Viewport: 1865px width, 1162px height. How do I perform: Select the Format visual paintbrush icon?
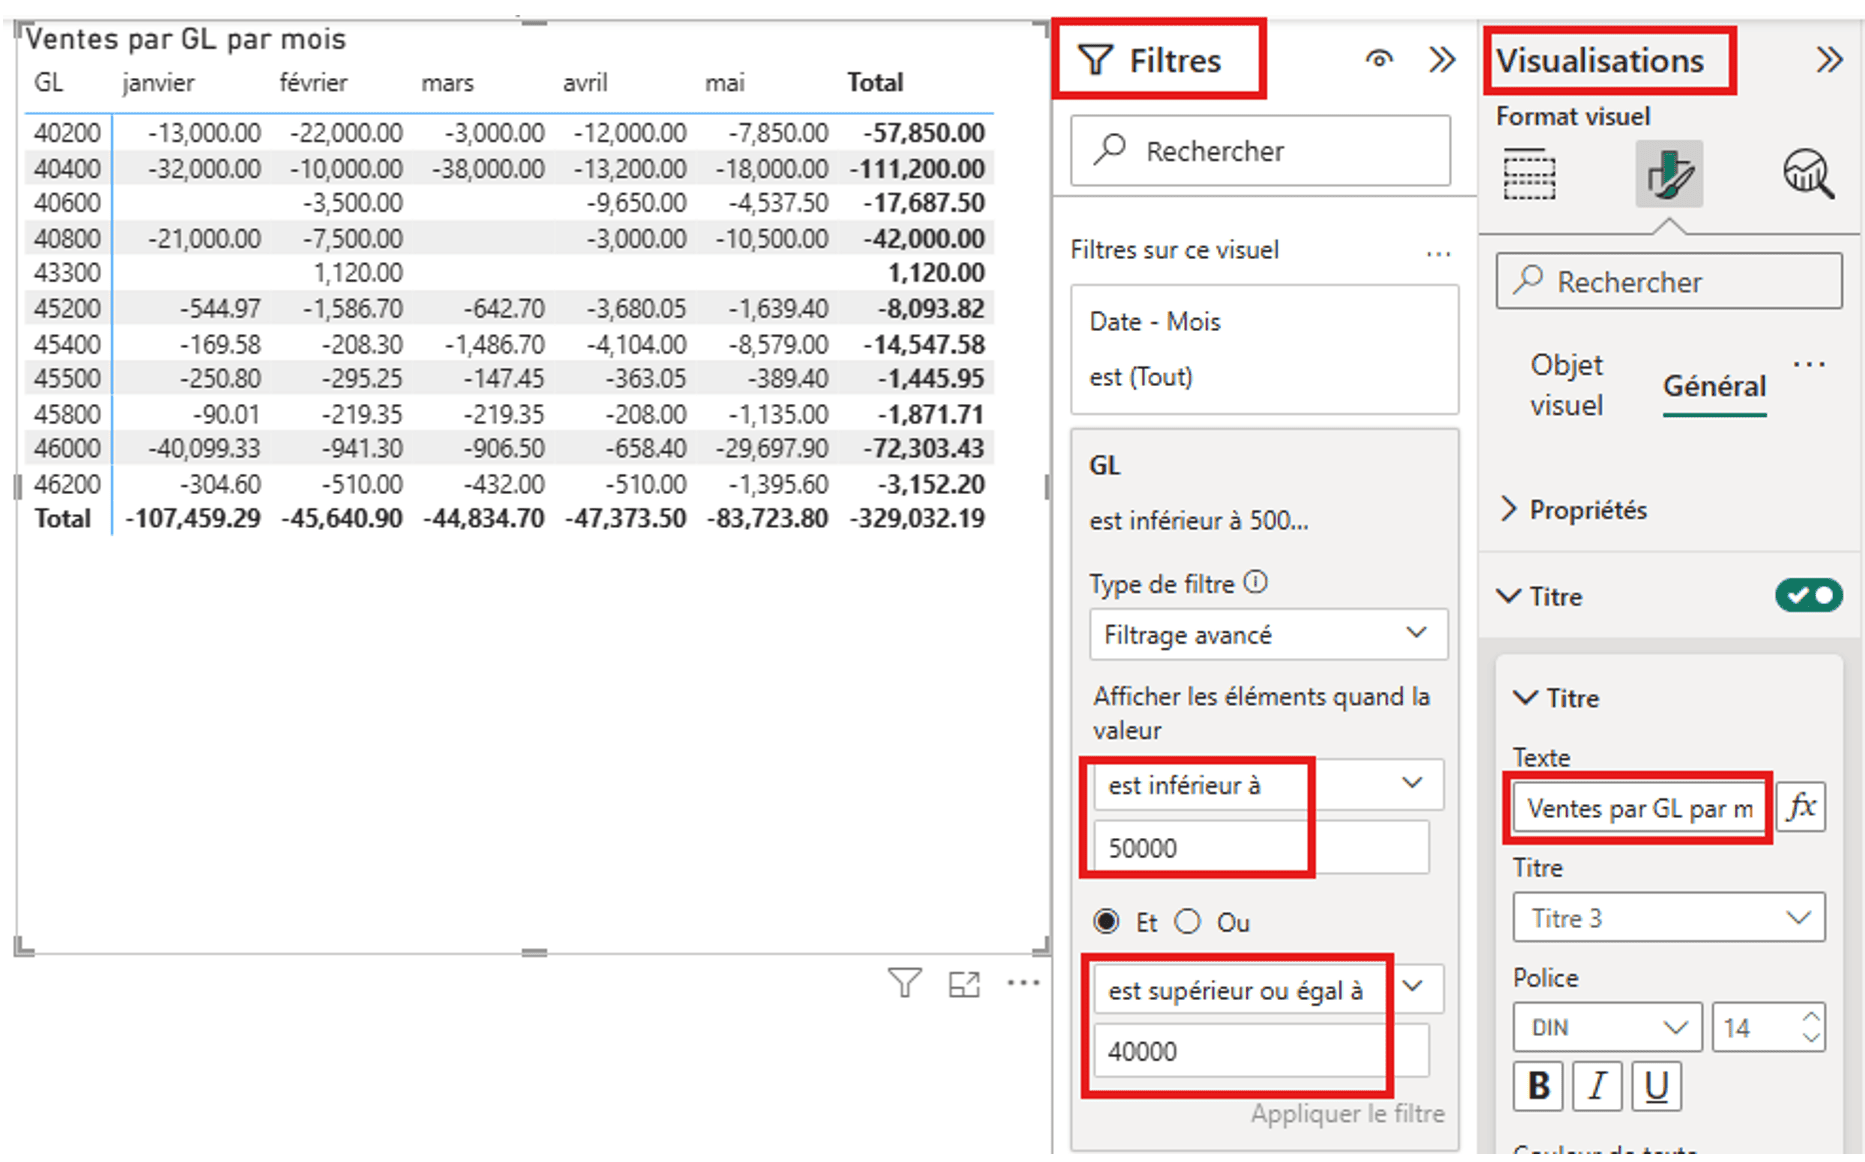1669,175
